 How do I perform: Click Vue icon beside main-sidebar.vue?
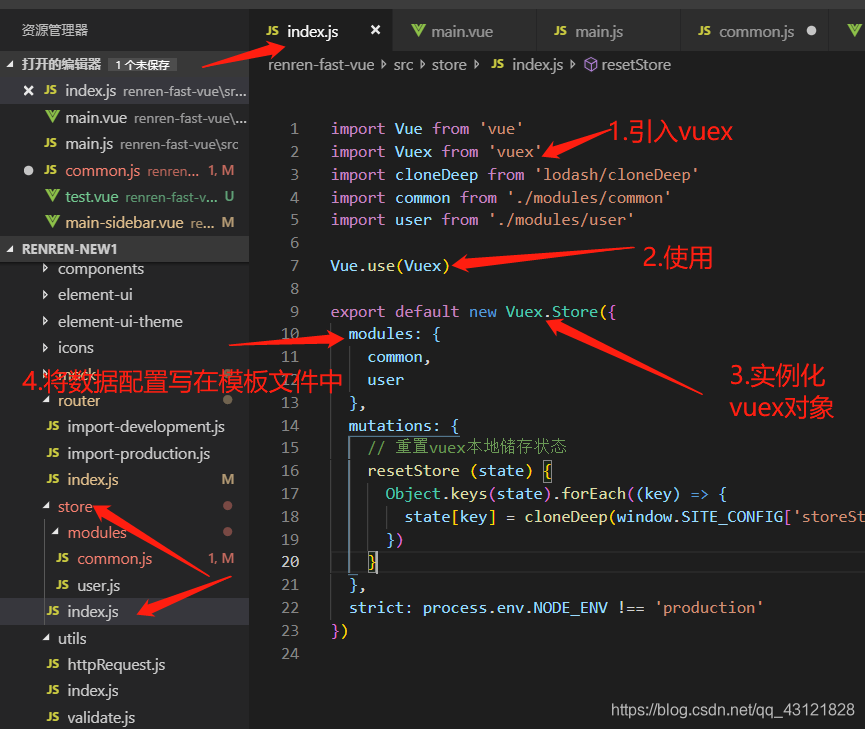point(52,222)
